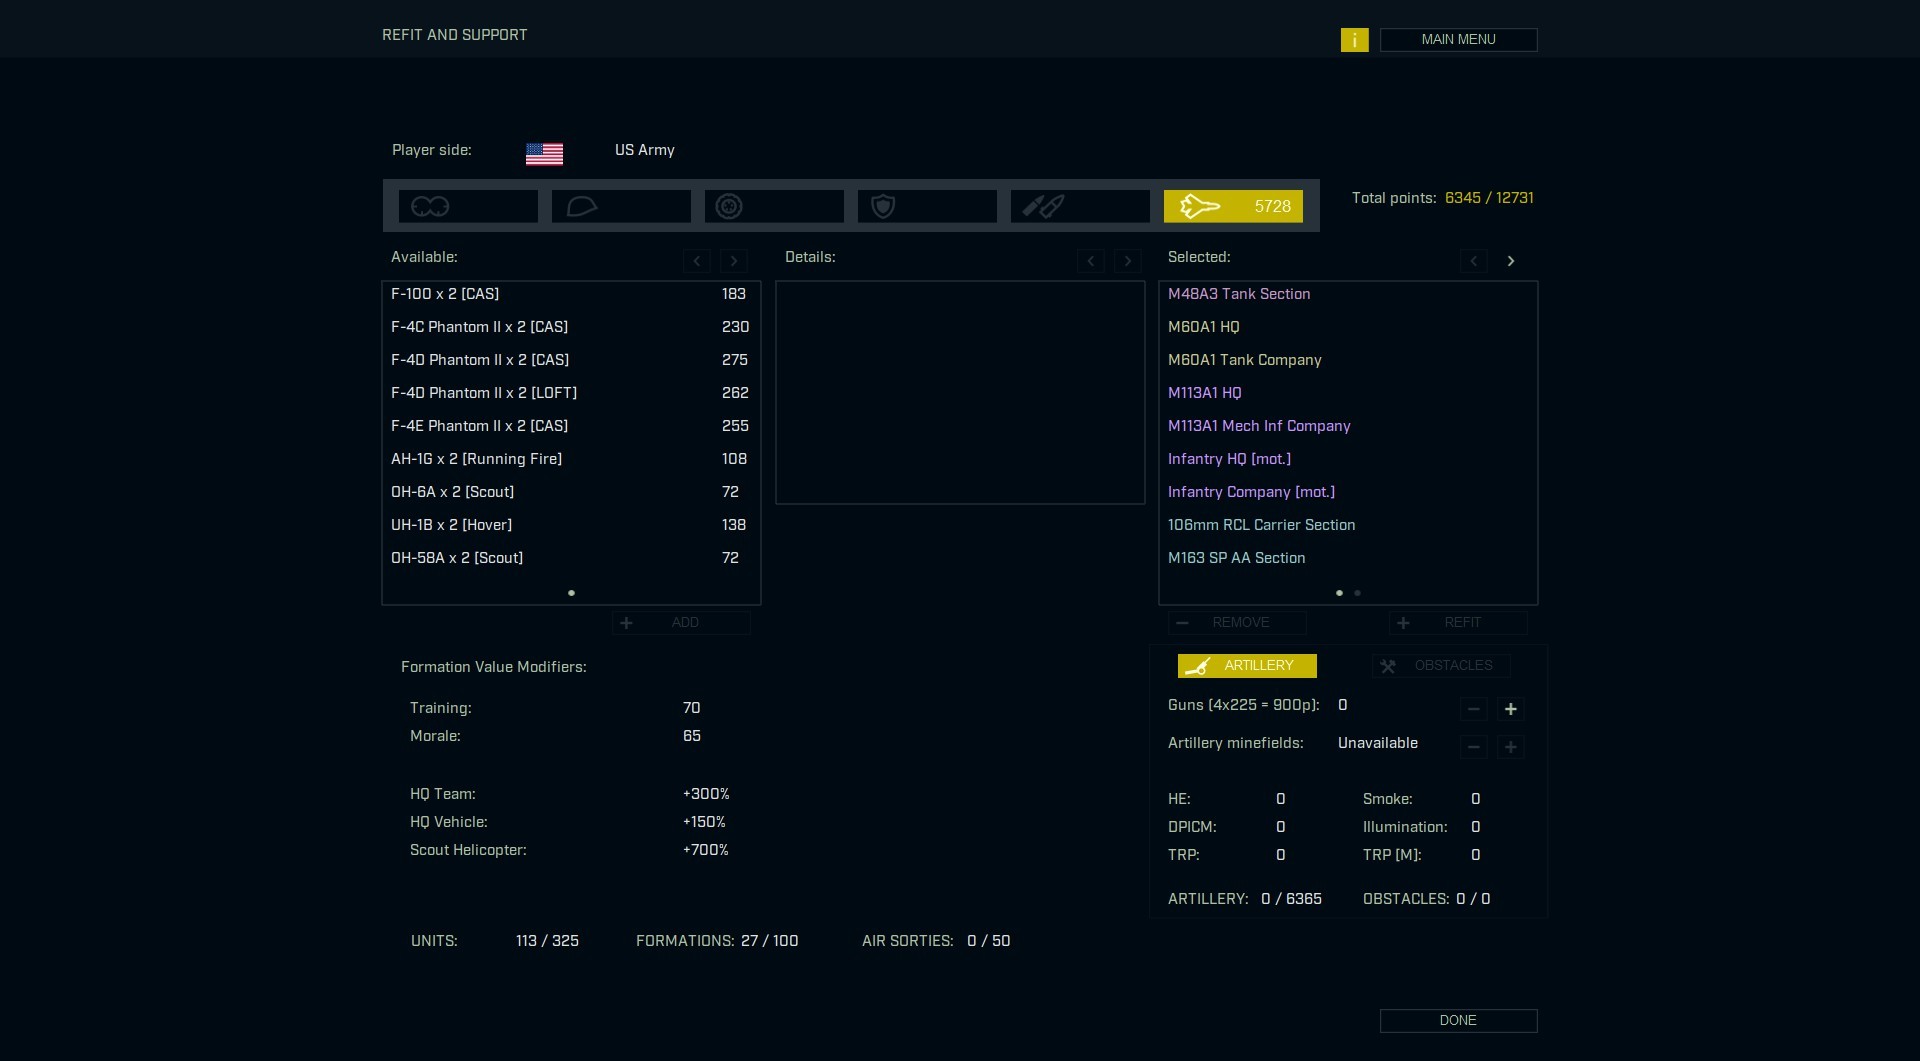Open the Main Menu
Image resolution: width=1920 pixels, height=1061 pixels.
pos(1457,40)
